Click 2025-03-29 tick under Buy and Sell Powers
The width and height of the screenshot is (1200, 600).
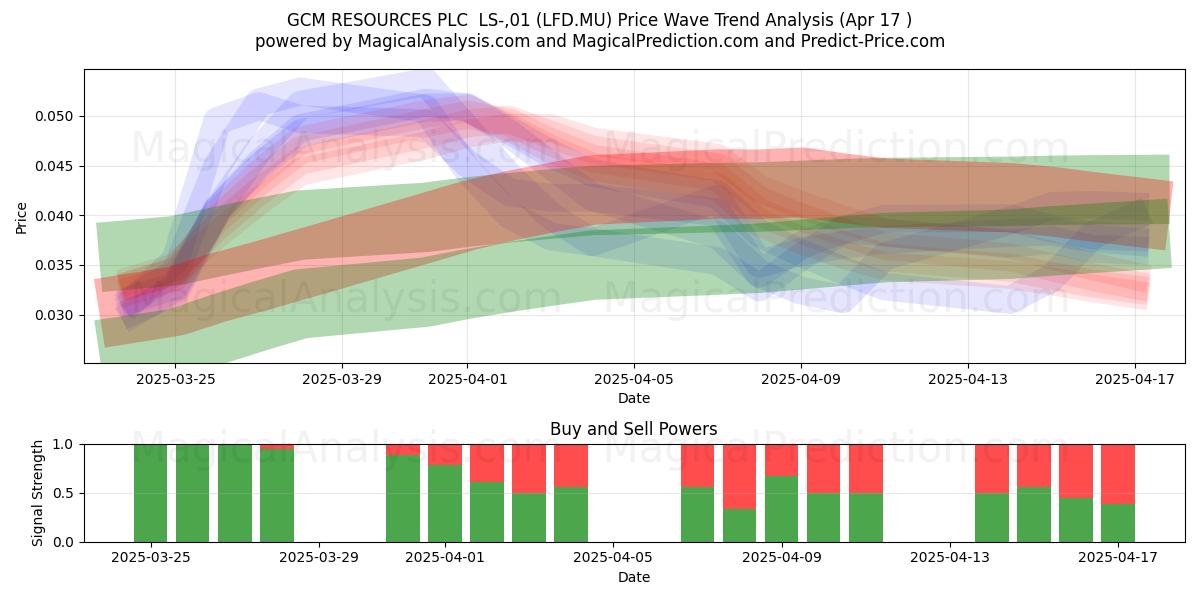click(x=319, y=557)
